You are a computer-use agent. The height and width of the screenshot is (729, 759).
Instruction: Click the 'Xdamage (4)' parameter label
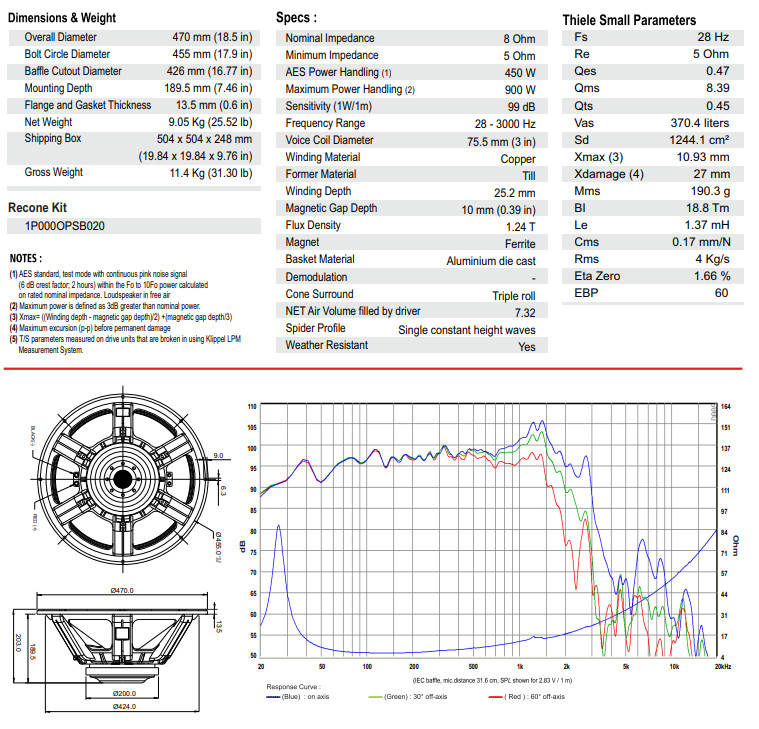click(x=609, y=174)
